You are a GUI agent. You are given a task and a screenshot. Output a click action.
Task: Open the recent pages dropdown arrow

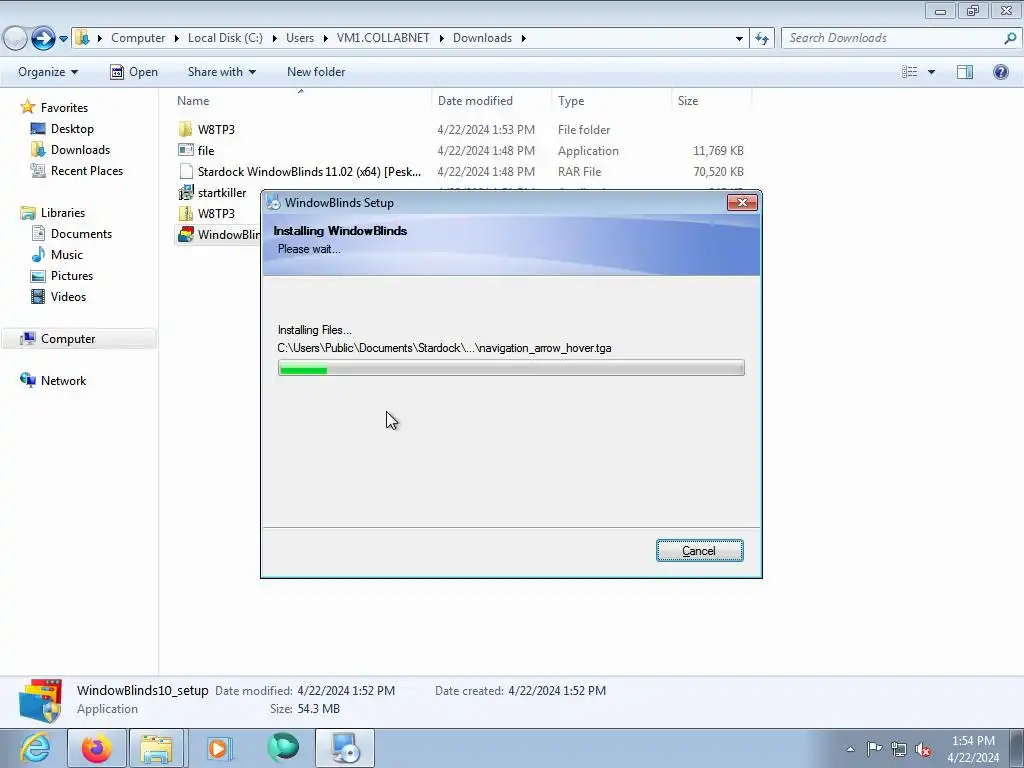tap(63, 39)
